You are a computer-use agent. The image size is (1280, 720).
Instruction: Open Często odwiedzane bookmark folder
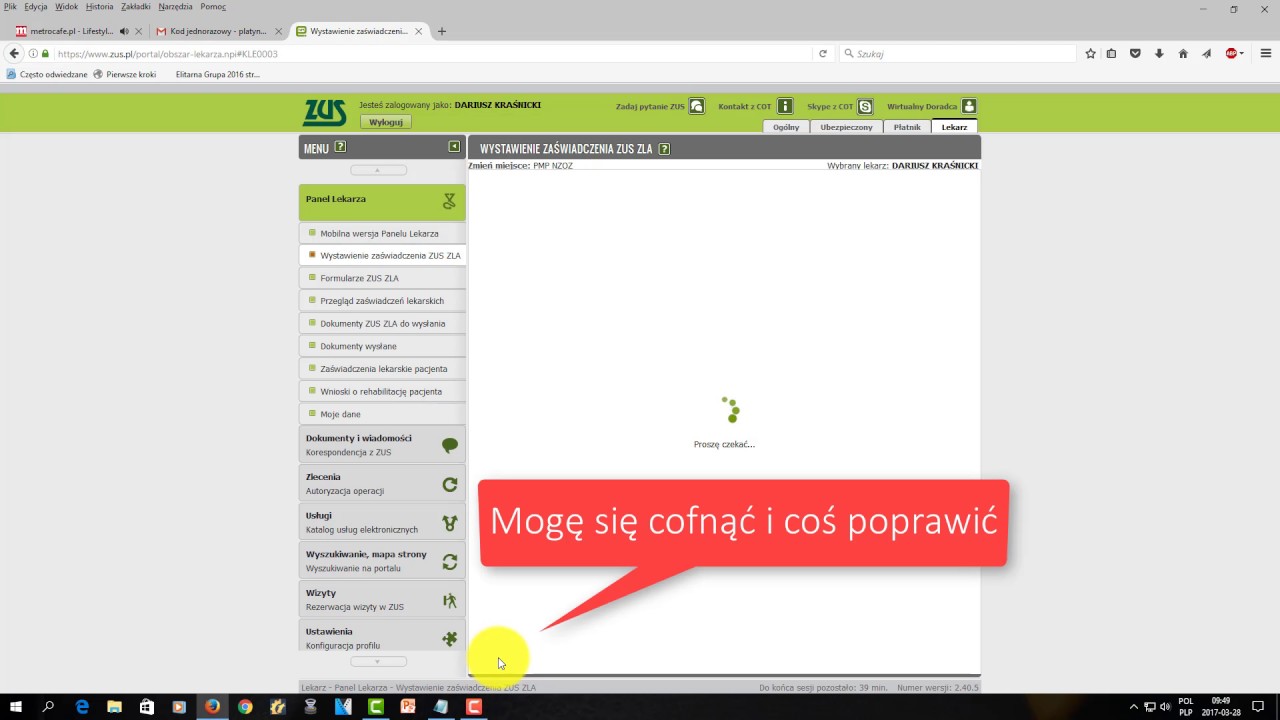click(x=47, y=74)
